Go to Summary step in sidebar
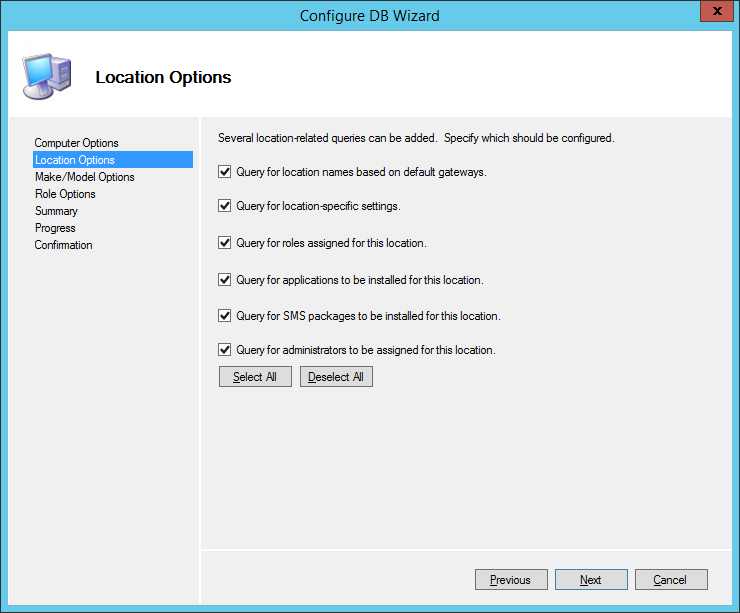This screenshot has width=740, height=613. click(56, 211)
